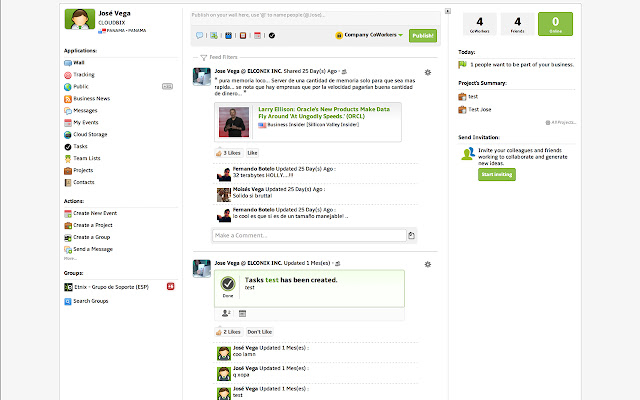Screen dimensions: 640x400
Task: Open the Cloud Storage application
Action: [x=89, y=134]
